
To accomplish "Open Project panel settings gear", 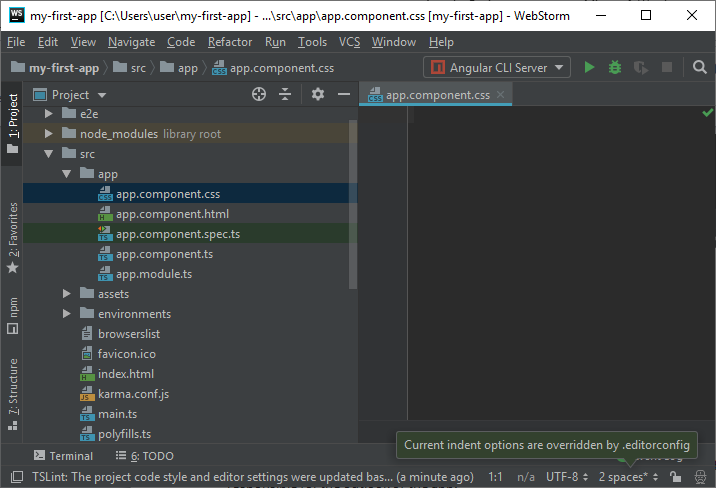I will tap(317, 94).
